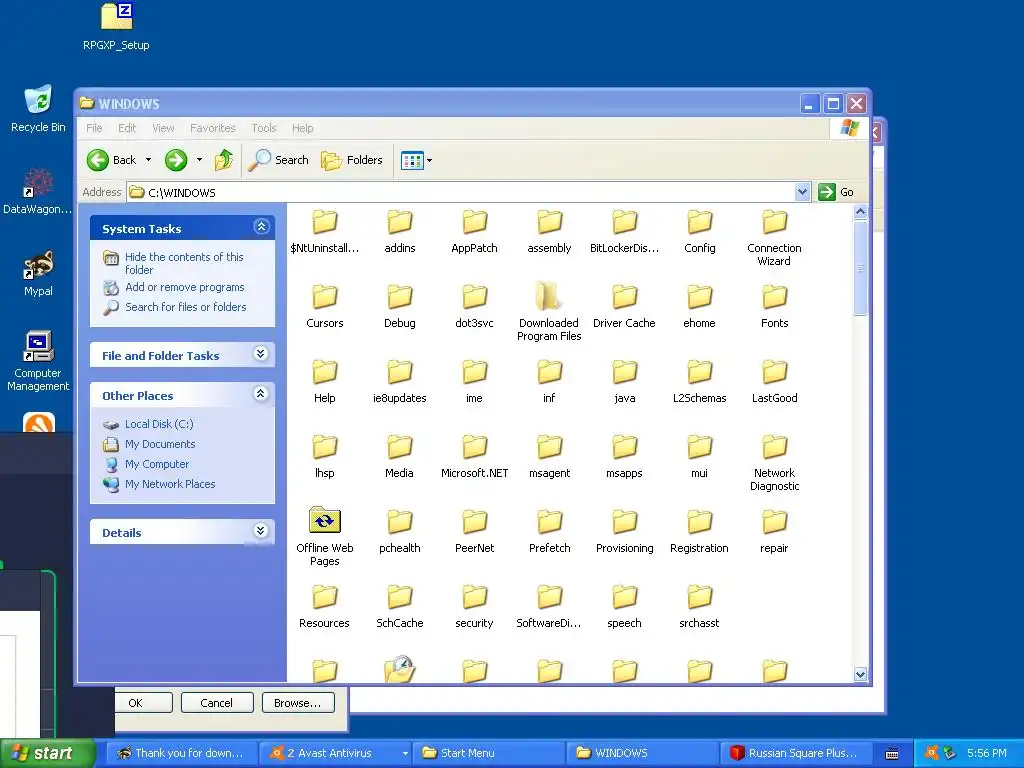Select the AppPatch folder

tap(475, 232)
